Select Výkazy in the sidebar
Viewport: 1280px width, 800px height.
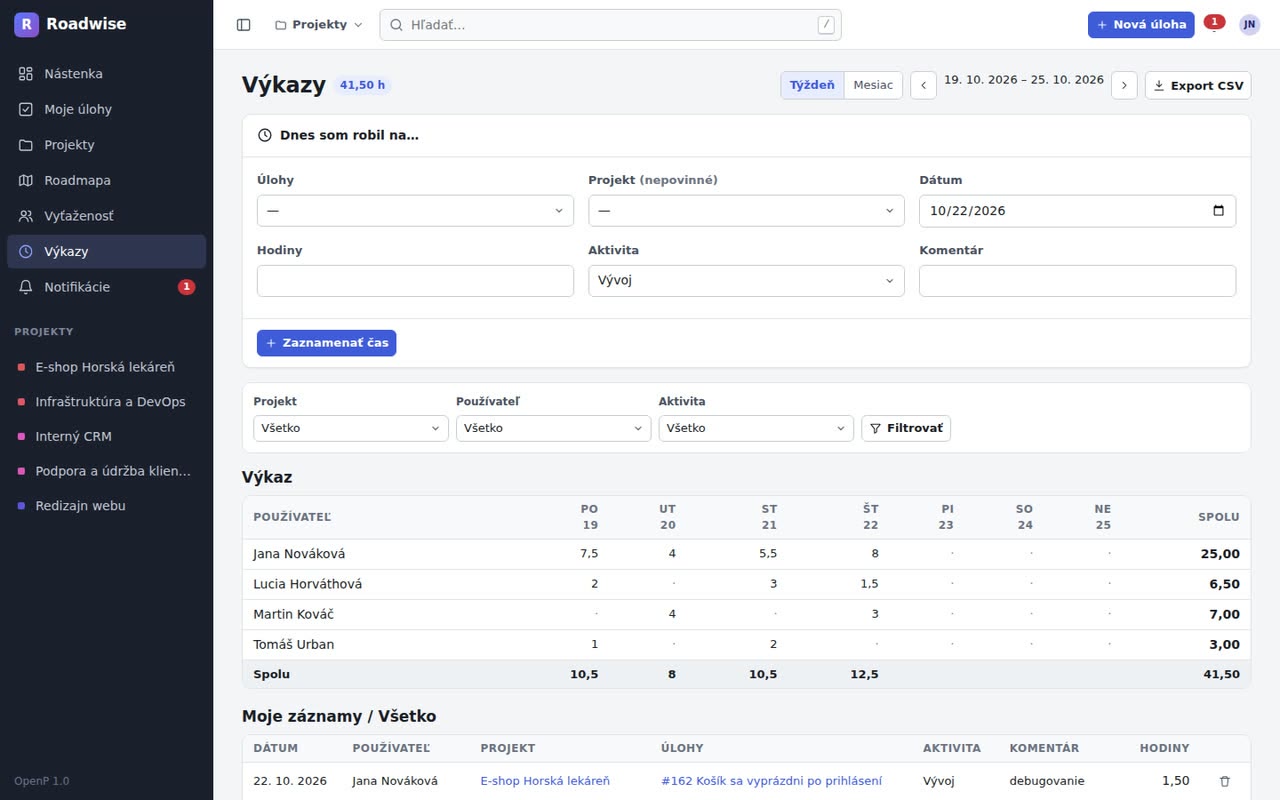pyautogui.click(x=106, y=251)
